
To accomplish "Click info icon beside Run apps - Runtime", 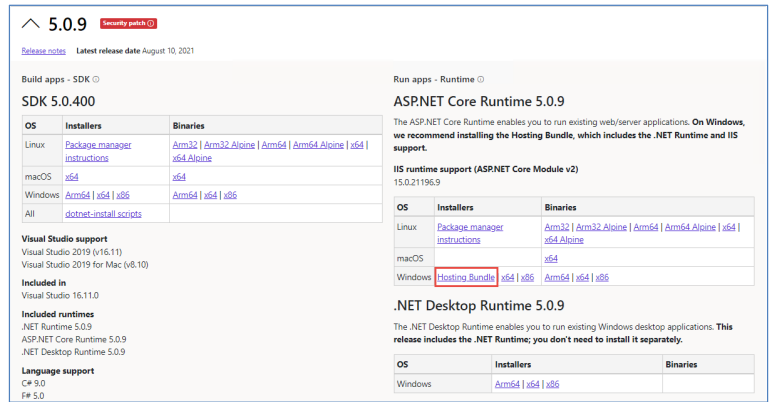I will point(481,79).
